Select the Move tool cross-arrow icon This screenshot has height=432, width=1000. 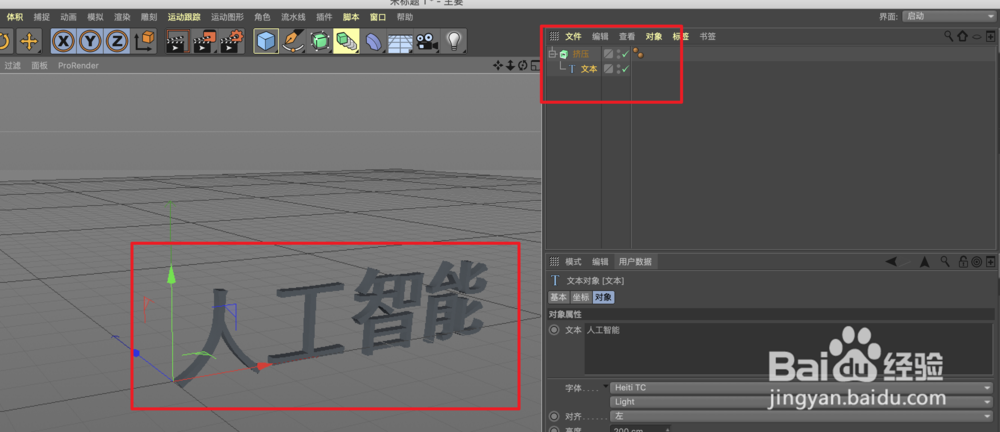click(x=28, y=41)
